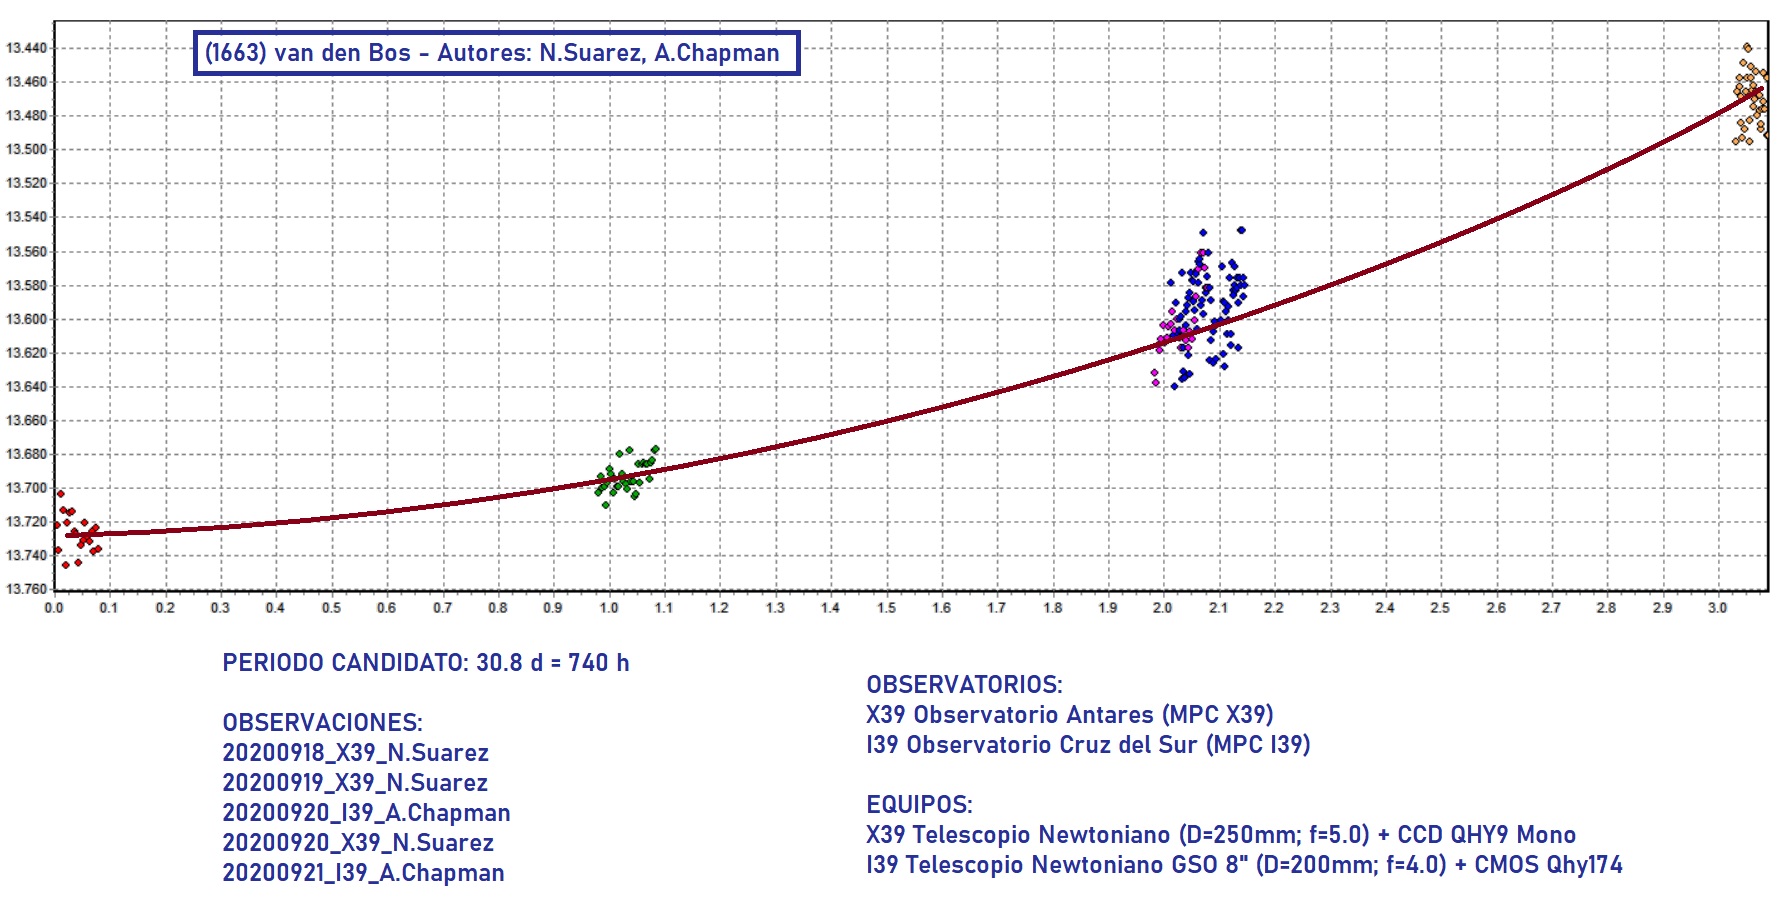Open observation 20200921_I39_A.Chapman
Image resolution: width=1784 pixels, height=907 pixels.
point(363,873)
